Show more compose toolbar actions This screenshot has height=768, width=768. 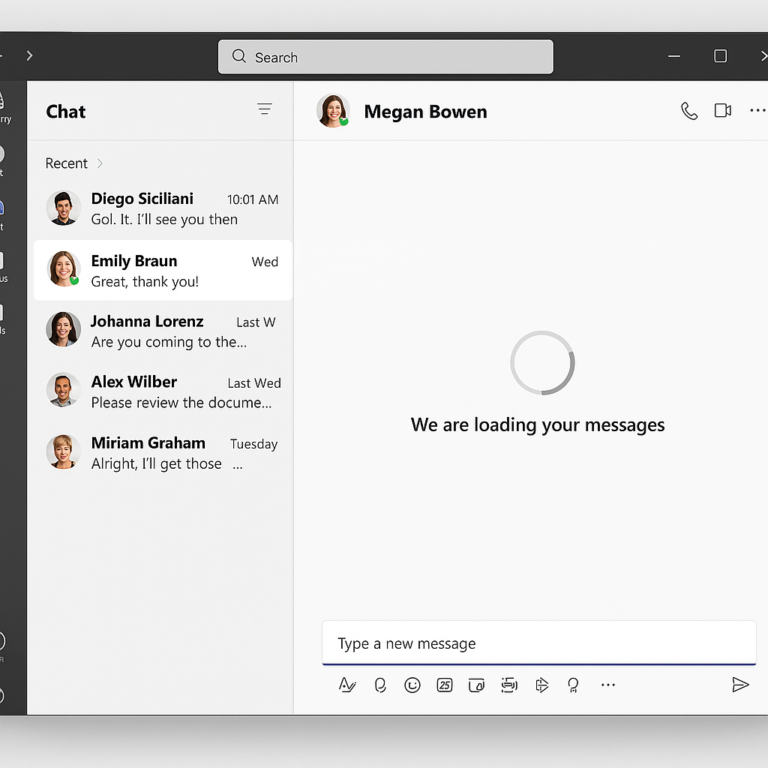(608, 685)
